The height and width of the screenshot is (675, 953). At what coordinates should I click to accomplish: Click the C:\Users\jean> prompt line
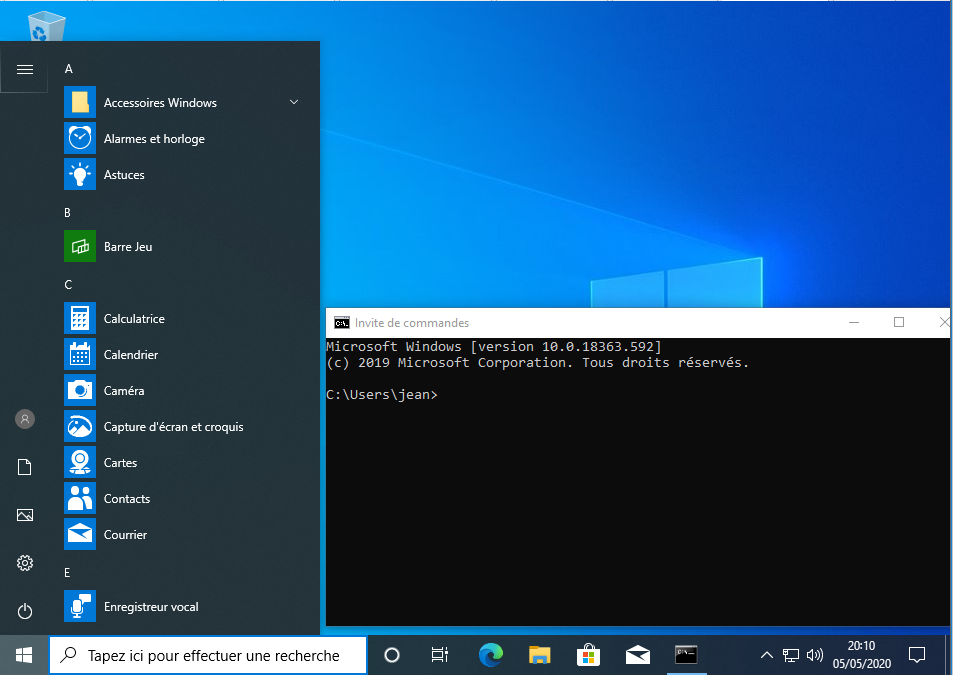(382, 394)
